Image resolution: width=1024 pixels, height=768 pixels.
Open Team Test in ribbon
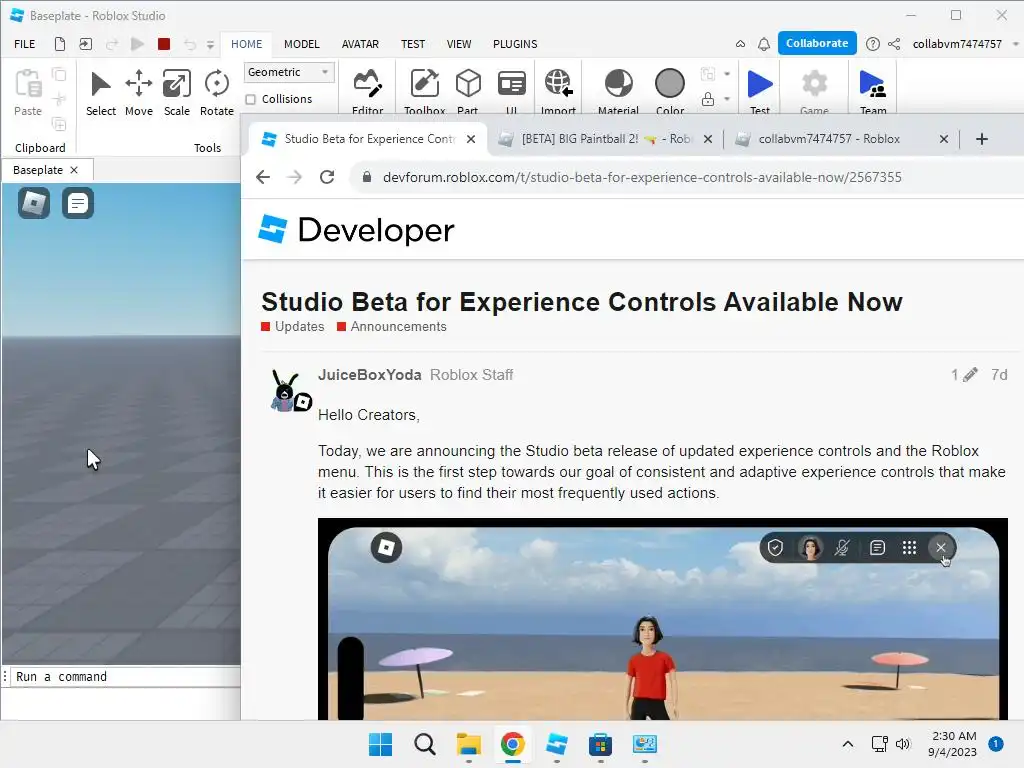pyautogui.click(x=872, y=91)
